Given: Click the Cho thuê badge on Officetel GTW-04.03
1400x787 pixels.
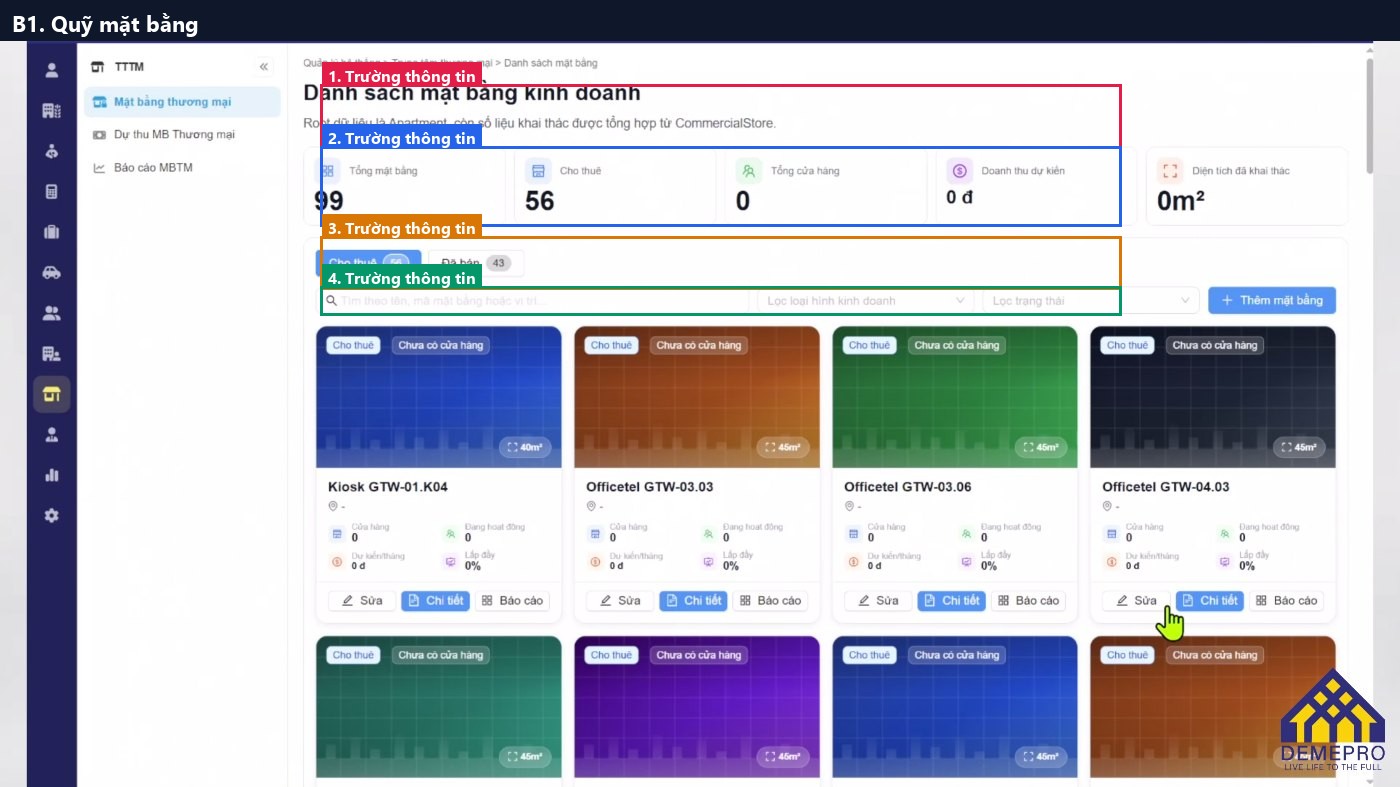Looking at the screenshot, I should [1127, 345].
